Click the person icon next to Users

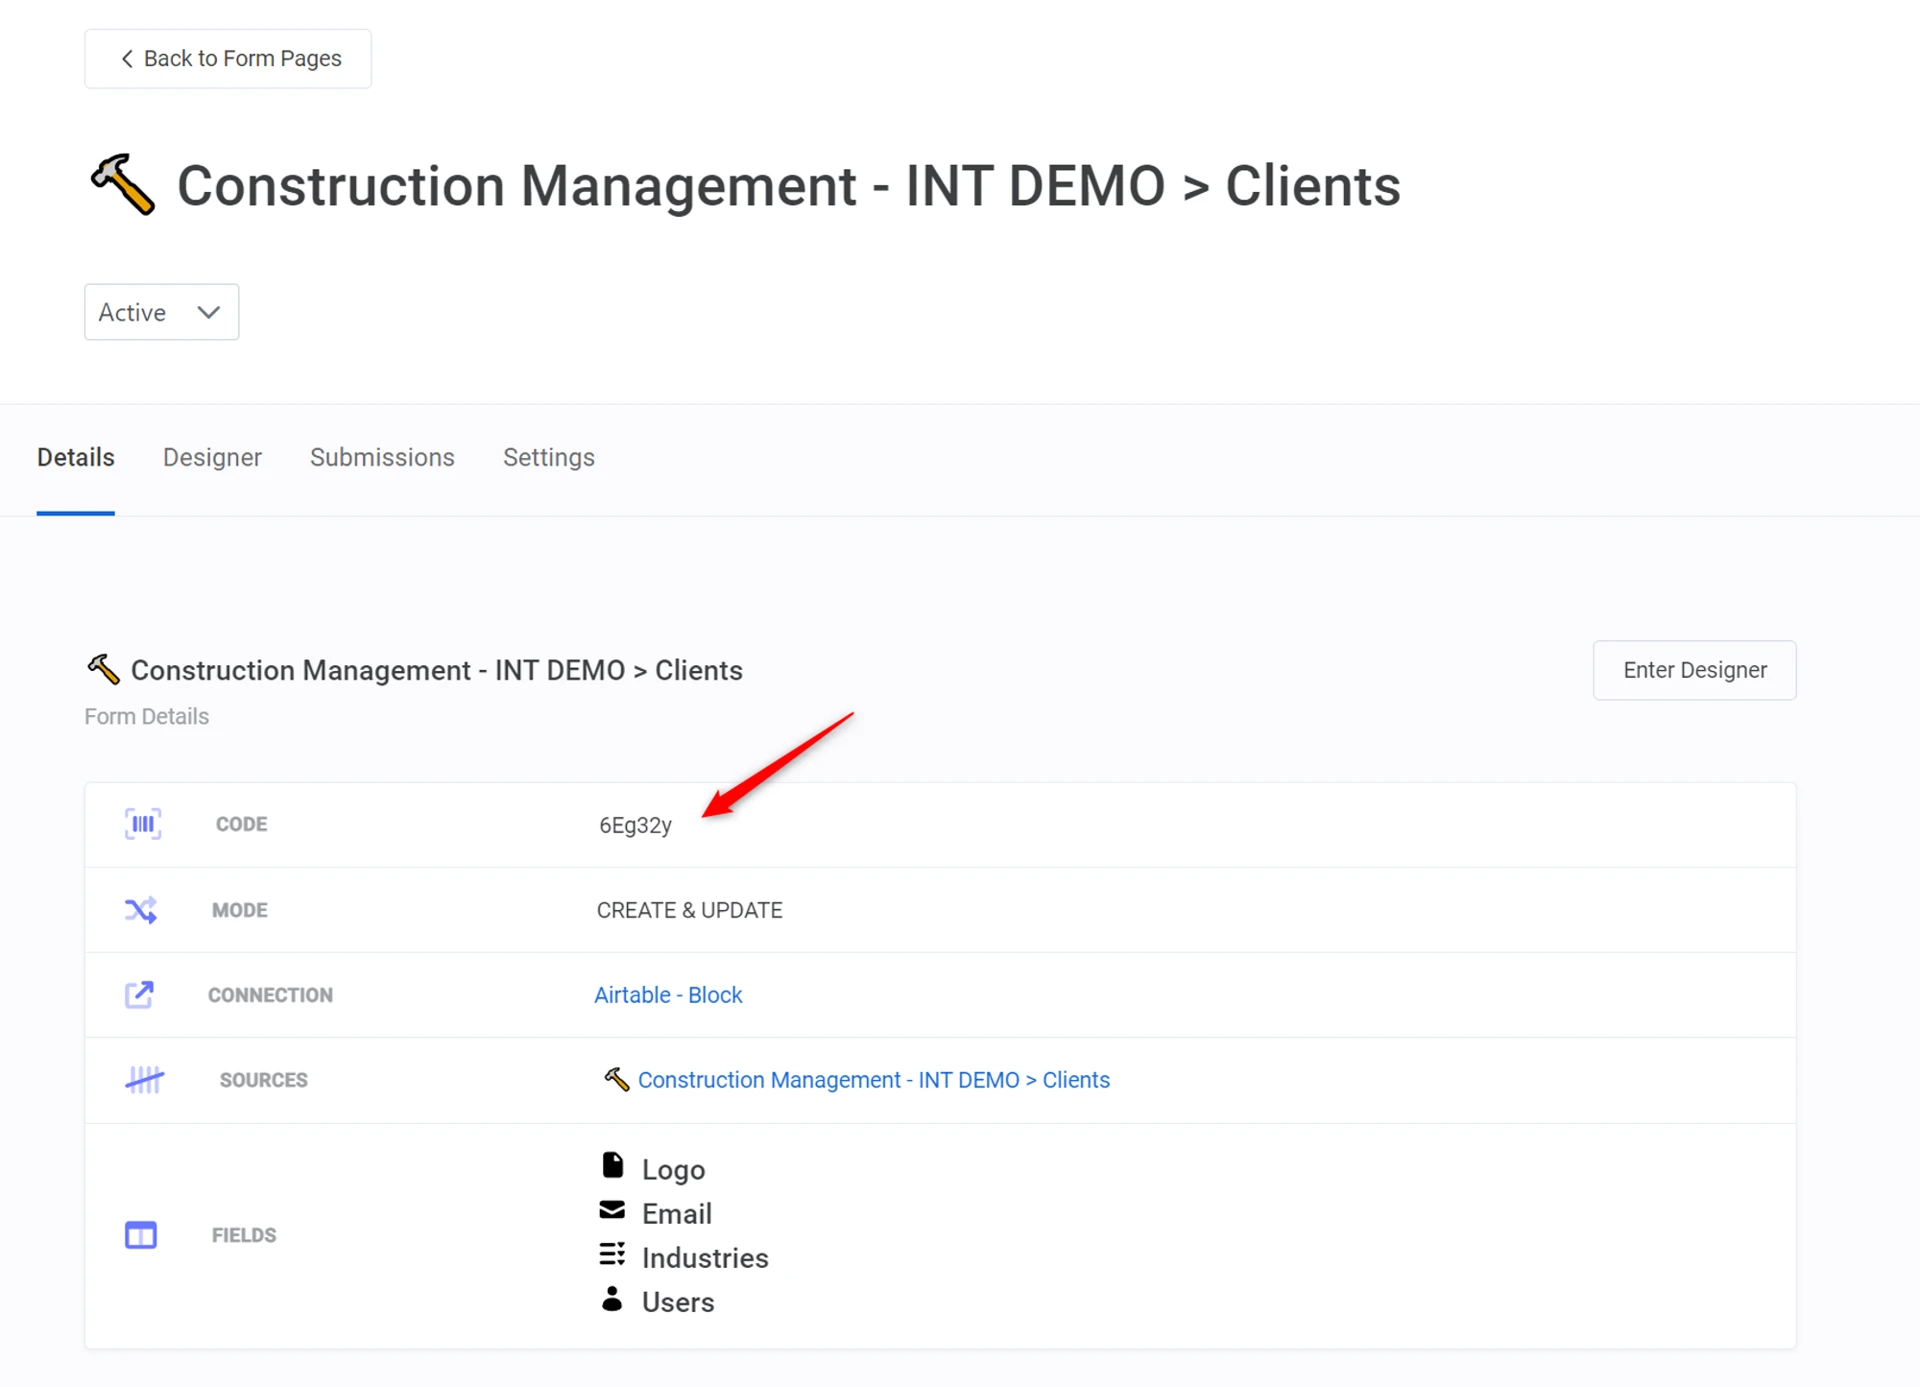click(612, 1299)
